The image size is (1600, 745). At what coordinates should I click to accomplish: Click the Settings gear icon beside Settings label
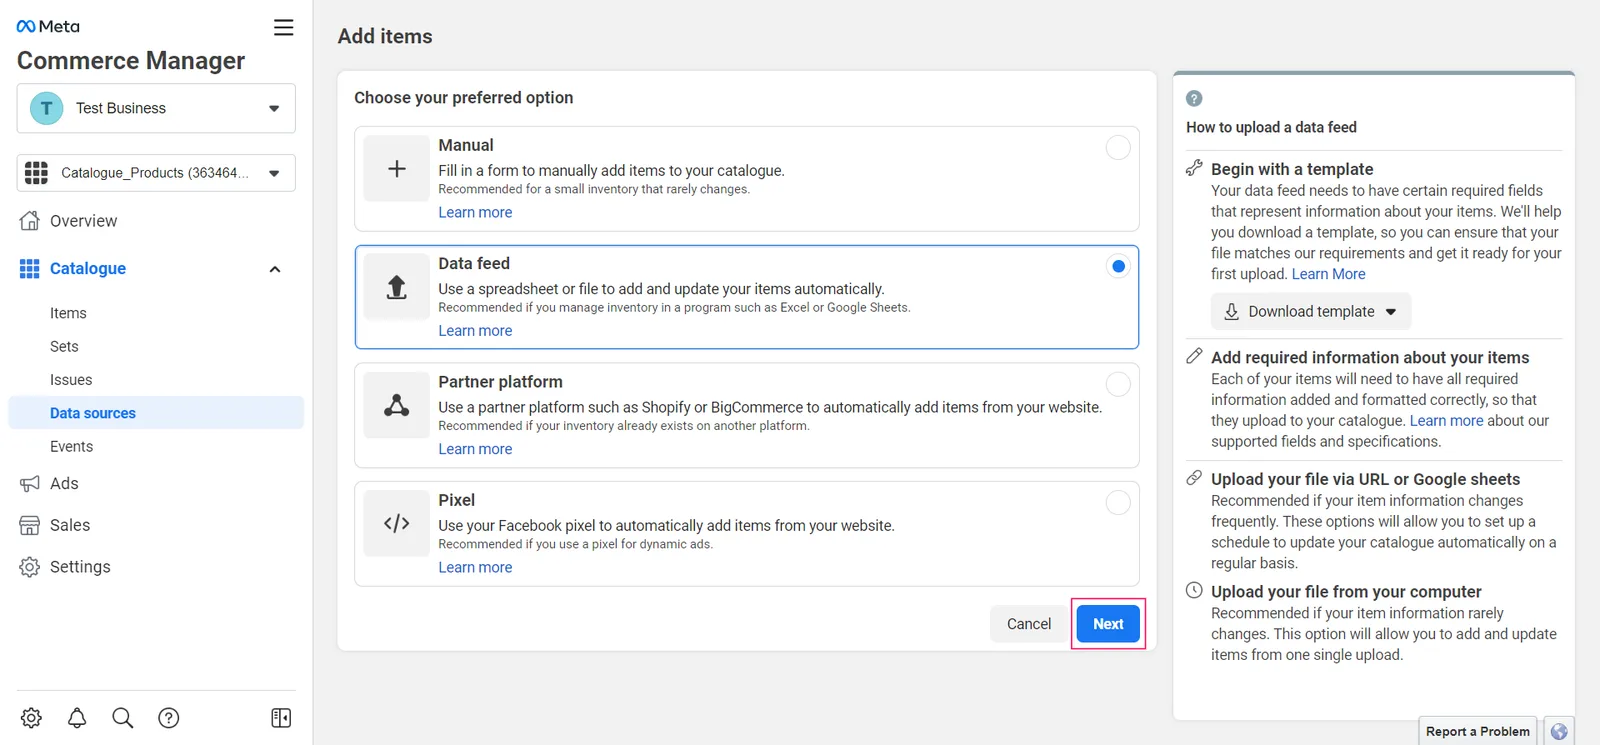click(x=30, y=567)
